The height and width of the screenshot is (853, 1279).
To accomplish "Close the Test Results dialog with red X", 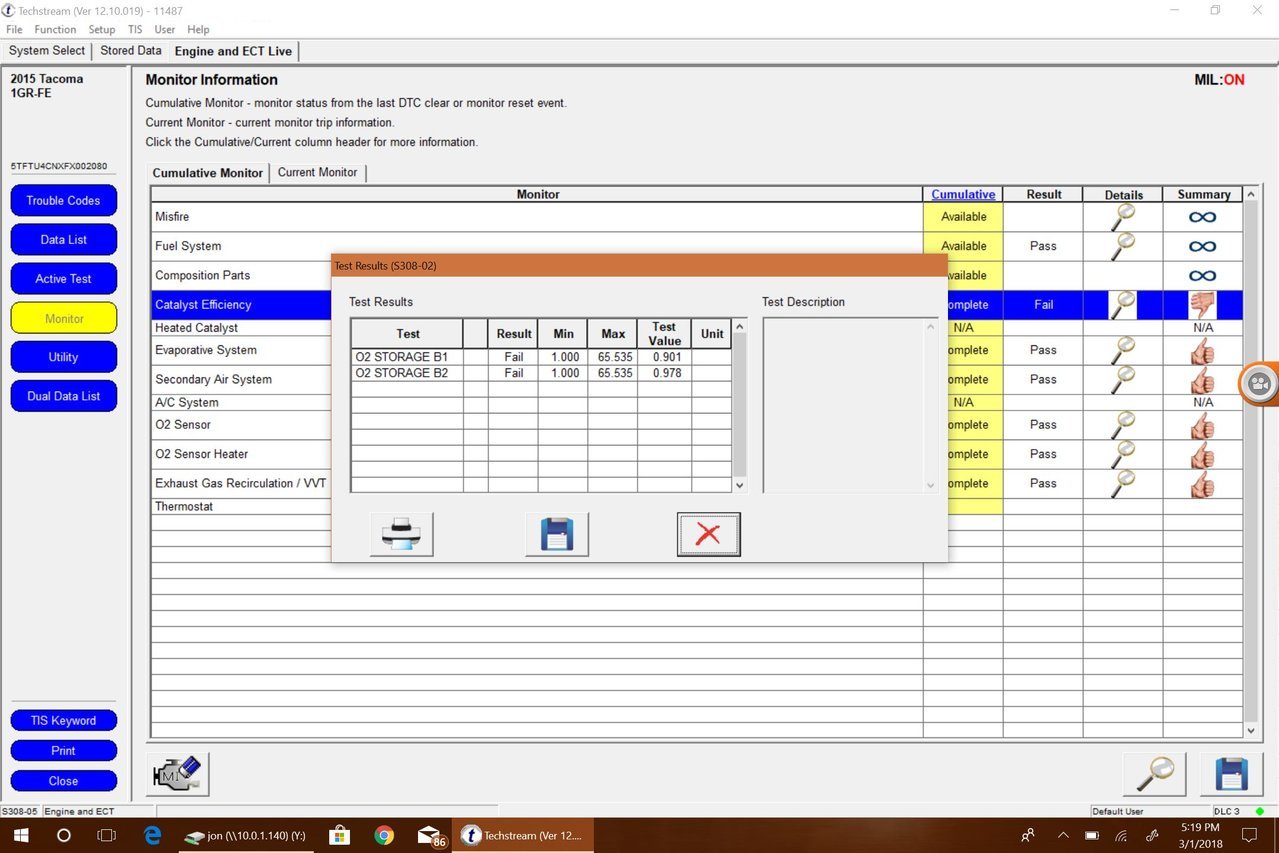I will click(x=708, y=534).
